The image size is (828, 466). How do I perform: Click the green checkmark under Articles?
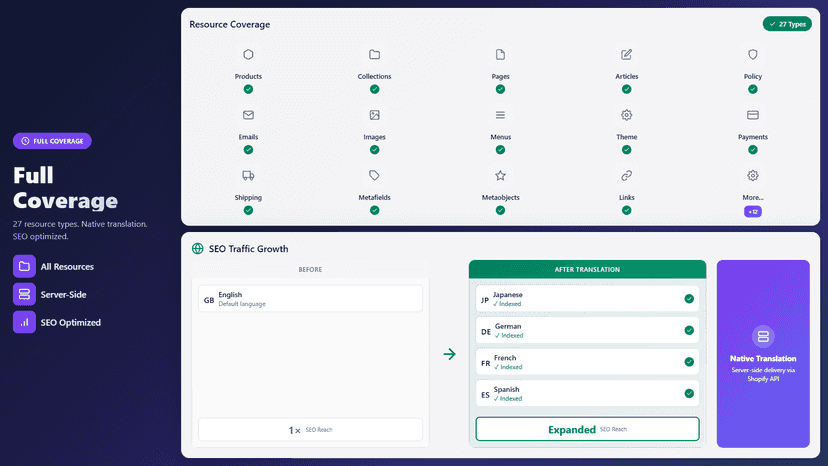[x=626, y=89]
